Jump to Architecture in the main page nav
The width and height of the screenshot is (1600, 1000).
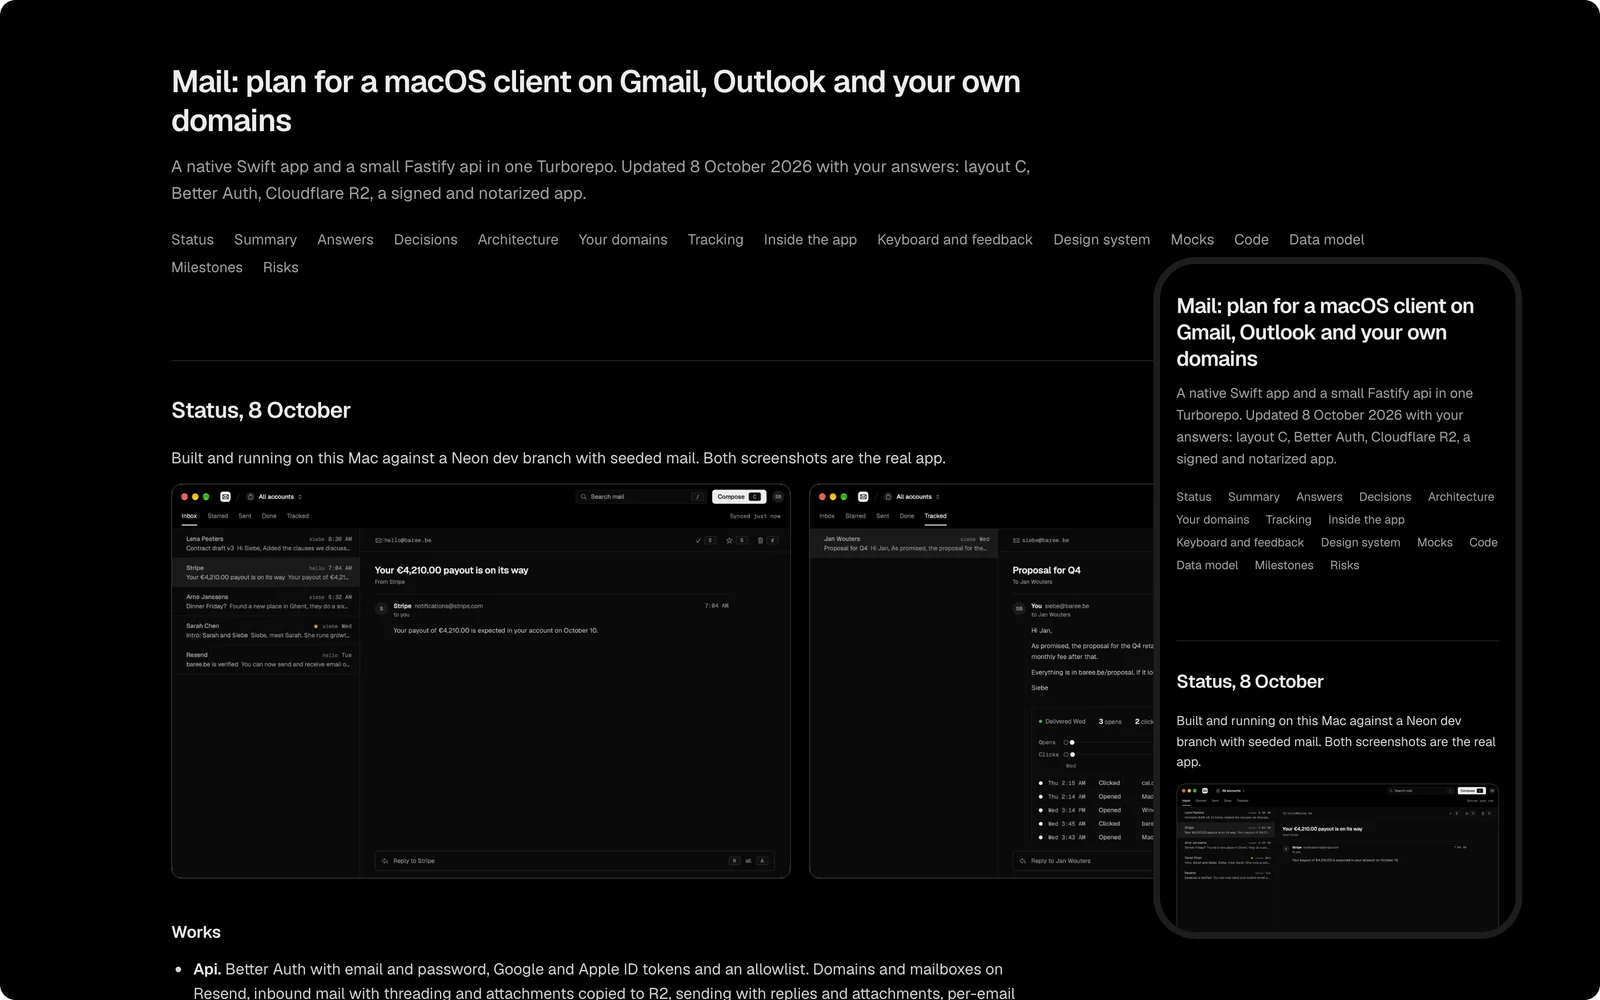518,240
